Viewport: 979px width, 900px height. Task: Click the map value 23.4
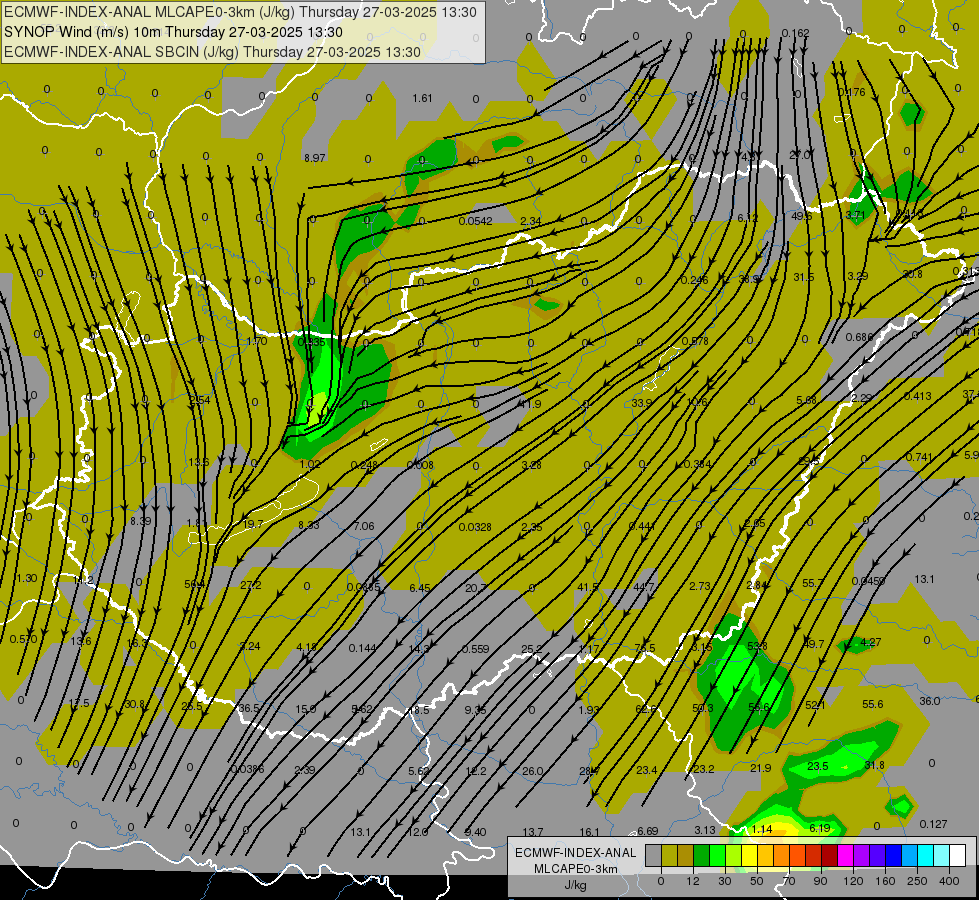pos(646,770)
